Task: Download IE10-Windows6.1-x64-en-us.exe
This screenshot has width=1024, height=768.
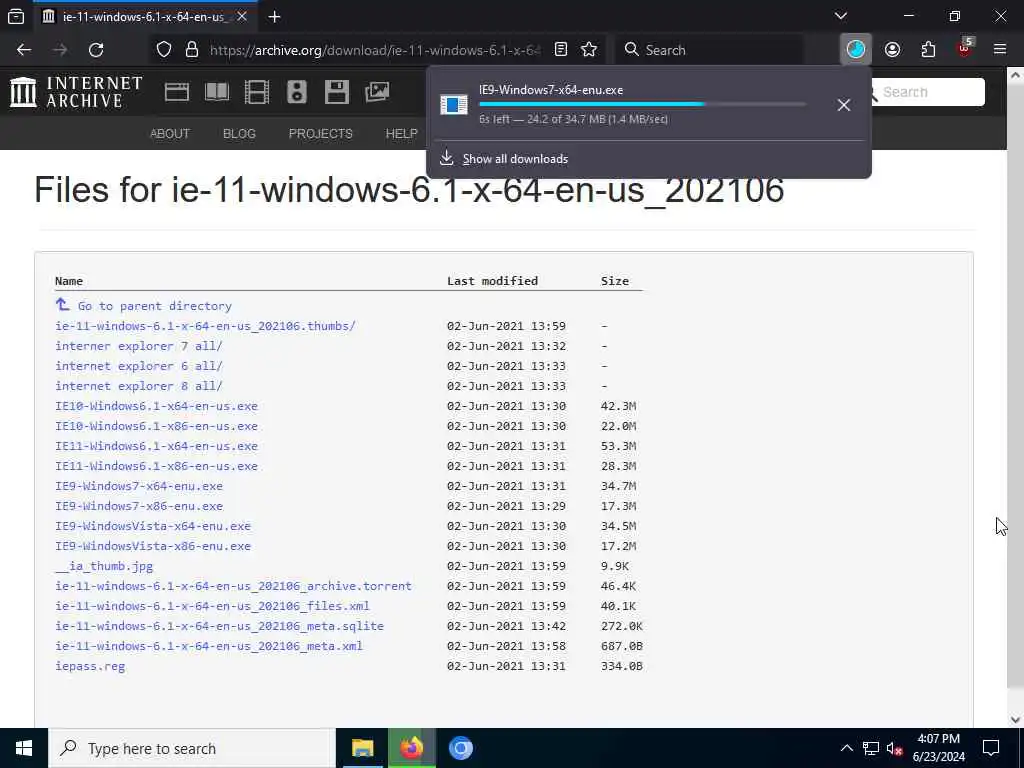Action: pos(156,406)
